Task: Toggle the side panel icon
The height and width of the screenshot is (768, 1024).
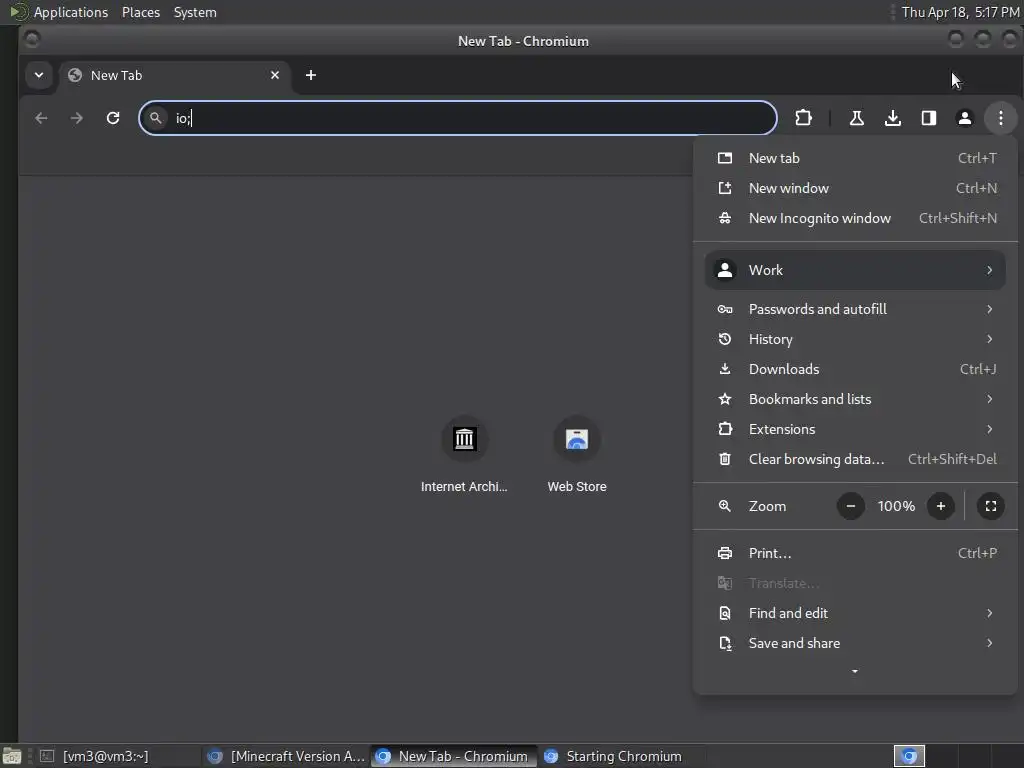Action: (x=929, y=118)
